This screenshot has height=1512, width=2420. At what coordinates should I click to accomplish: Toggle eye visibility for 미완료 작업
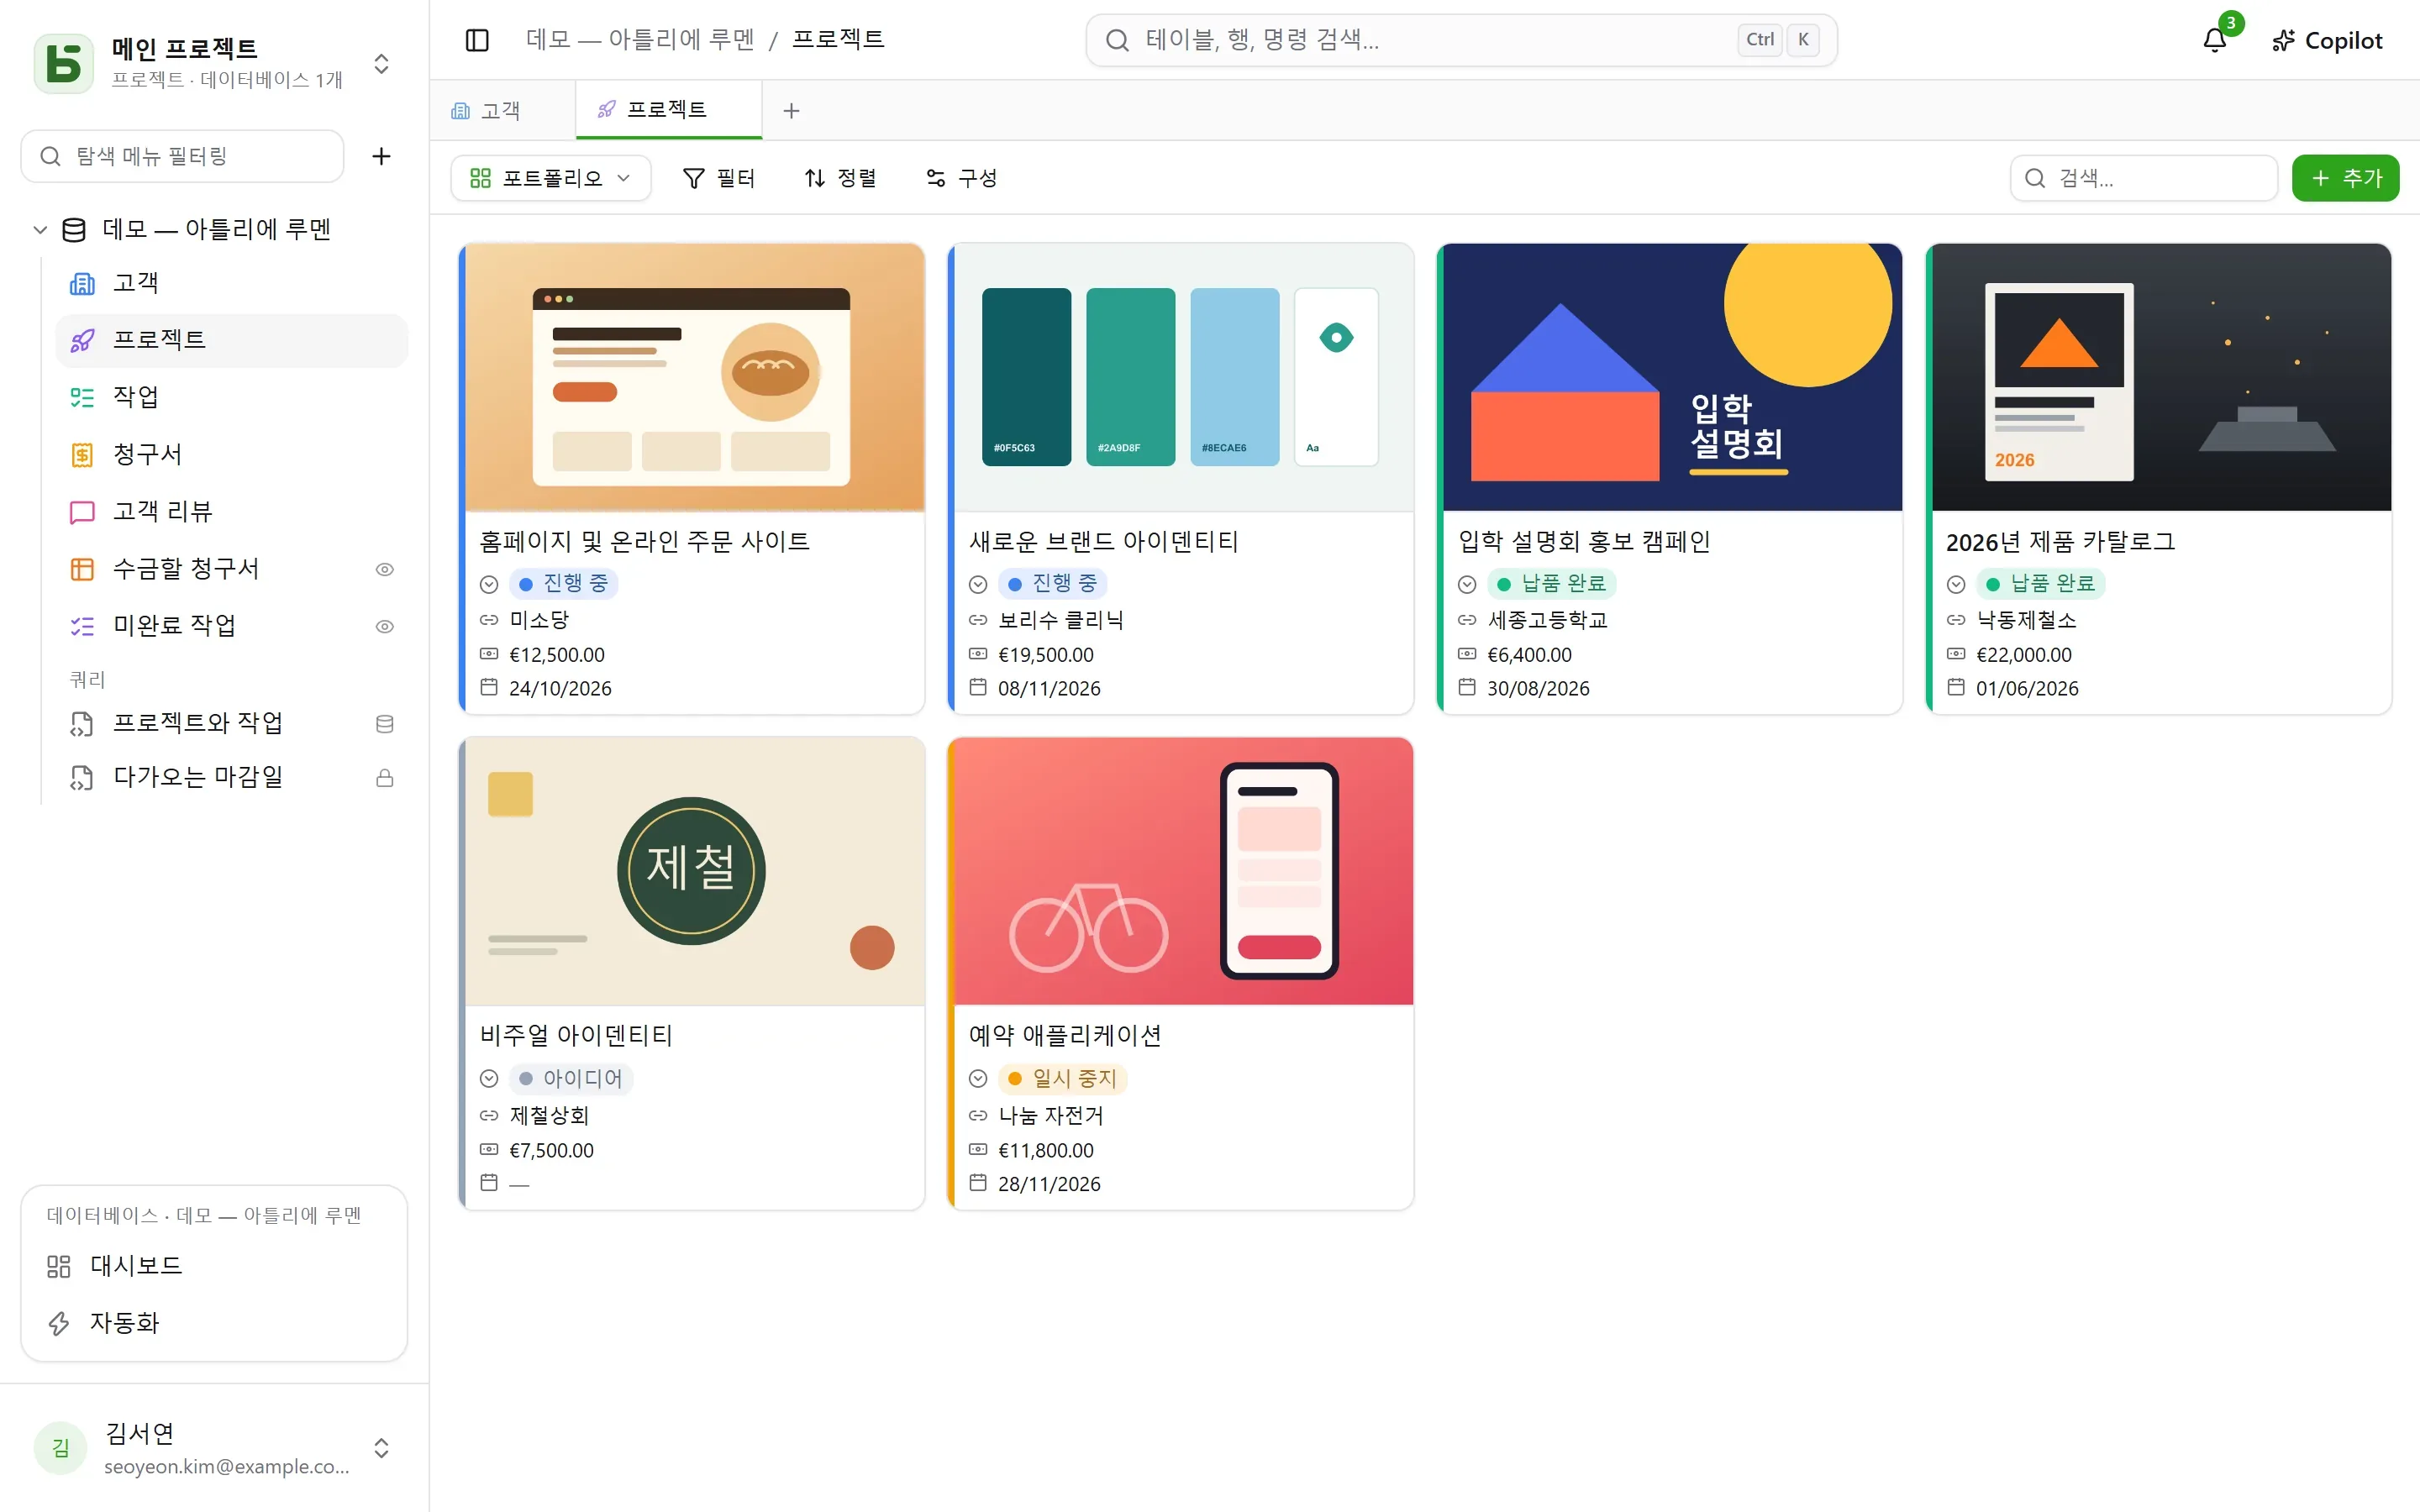(384, 626)
